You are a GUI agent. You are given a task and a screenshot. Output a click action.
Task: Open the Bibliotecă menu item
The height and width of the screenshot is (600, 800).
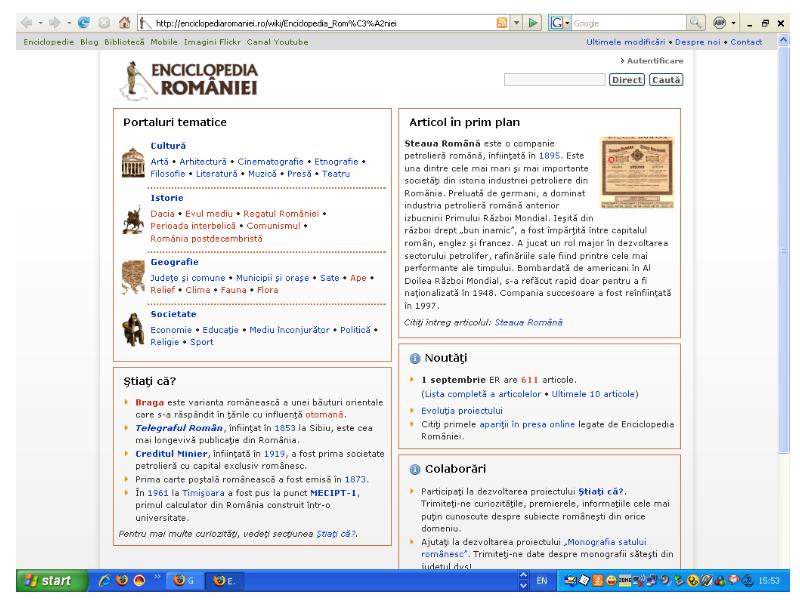pos(124,42)
